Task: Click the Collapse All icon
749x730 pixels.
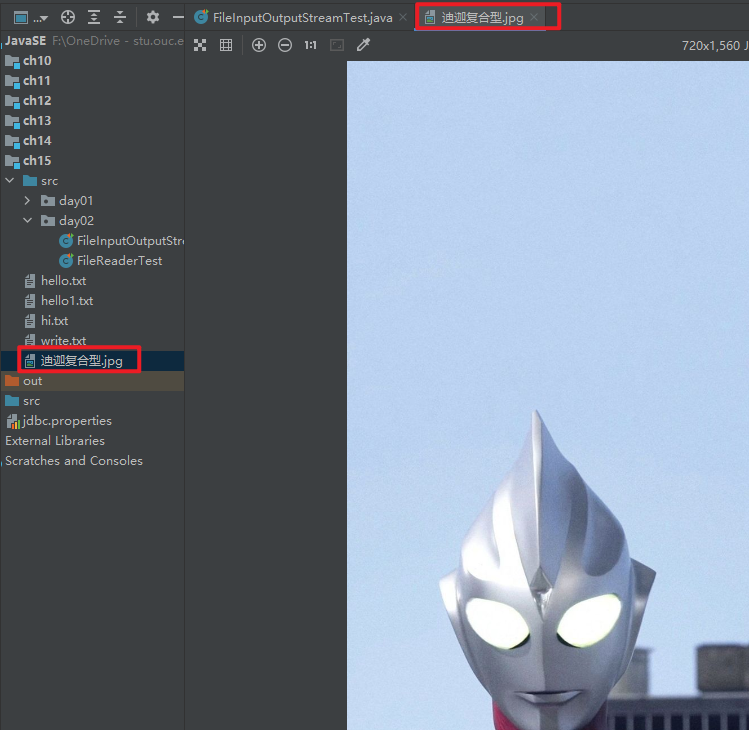Action: (x=120, y=18)
